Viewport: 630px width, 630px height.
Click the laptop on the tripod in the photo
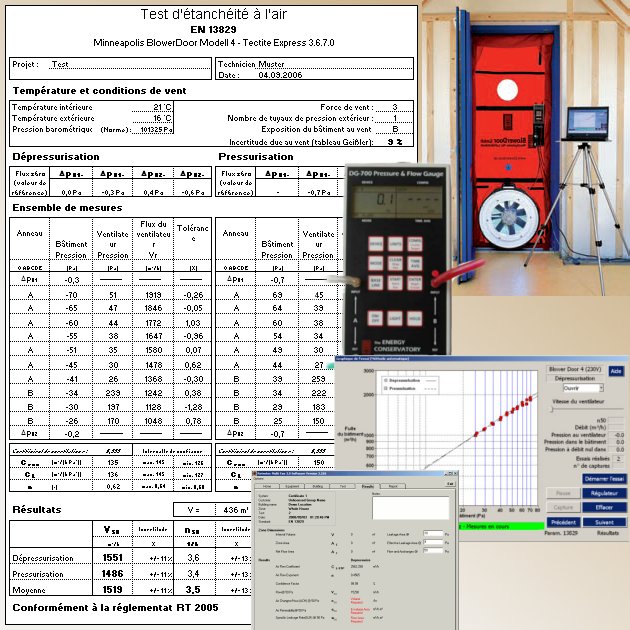[586, 123]
